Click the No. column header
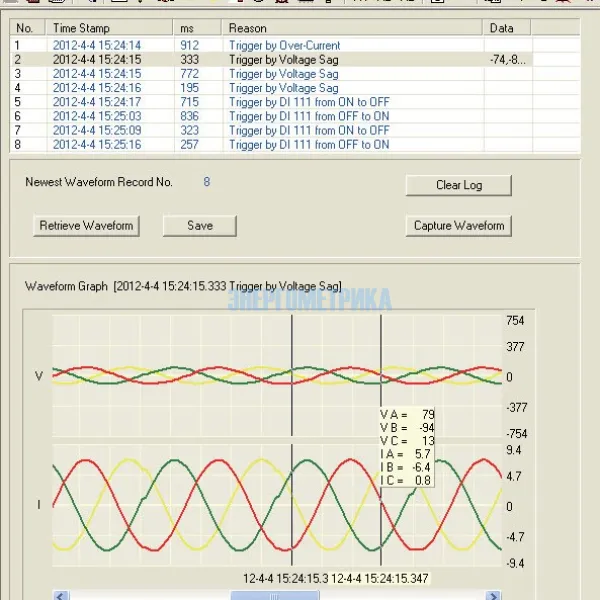The height and width of the screenshot is (600, 600). (28, 28)
